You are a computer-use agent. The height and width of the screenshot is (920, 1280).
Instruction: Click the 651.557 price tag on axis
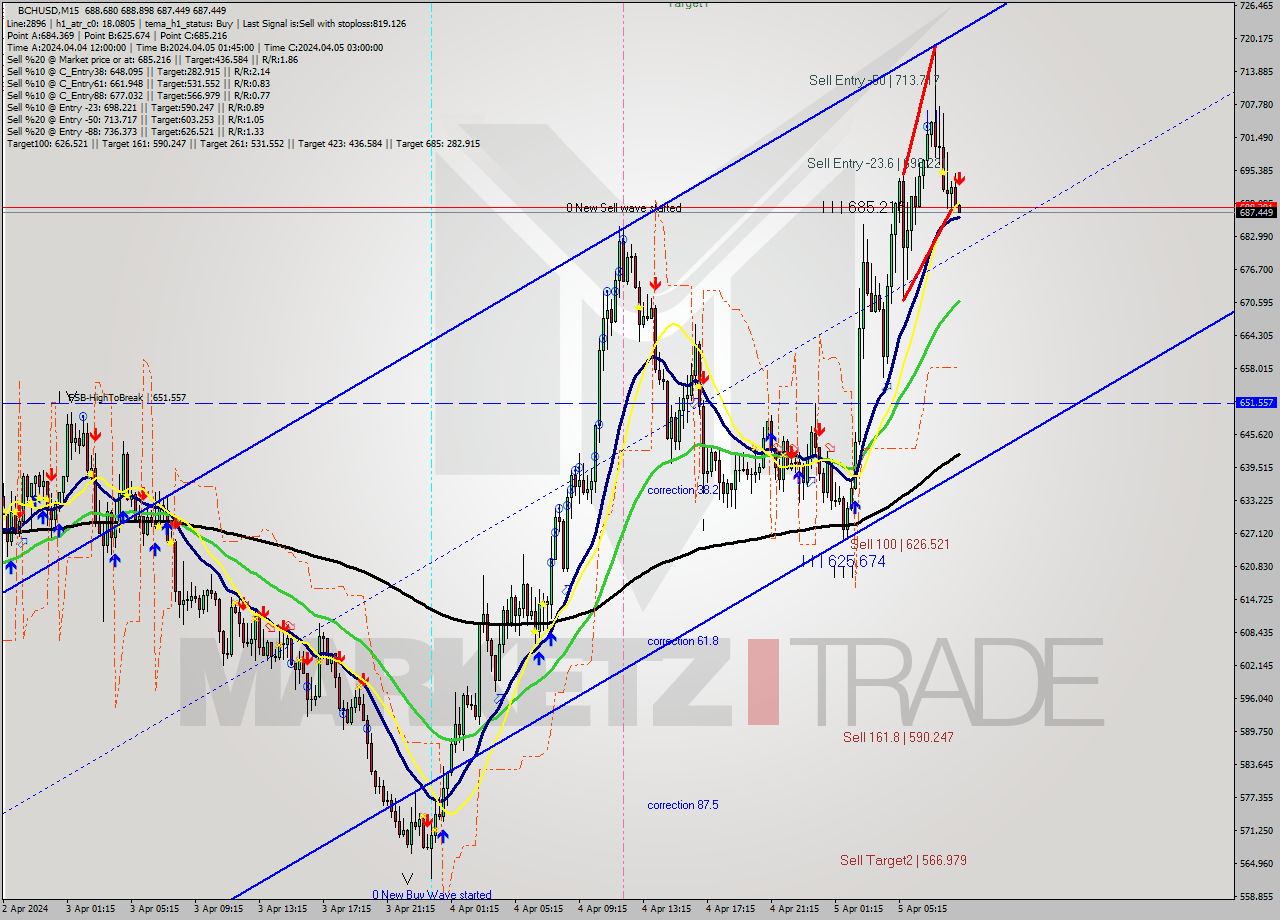[x=1256, y=402]
